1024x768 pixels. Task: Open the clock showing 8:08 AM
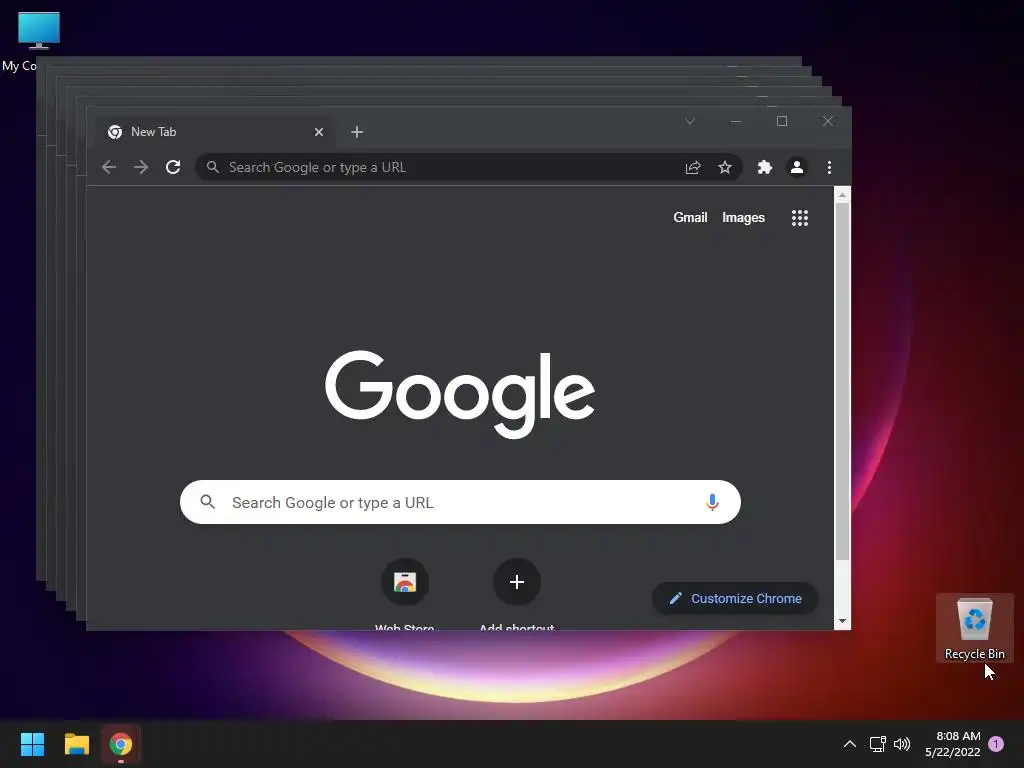click(953, 744)
